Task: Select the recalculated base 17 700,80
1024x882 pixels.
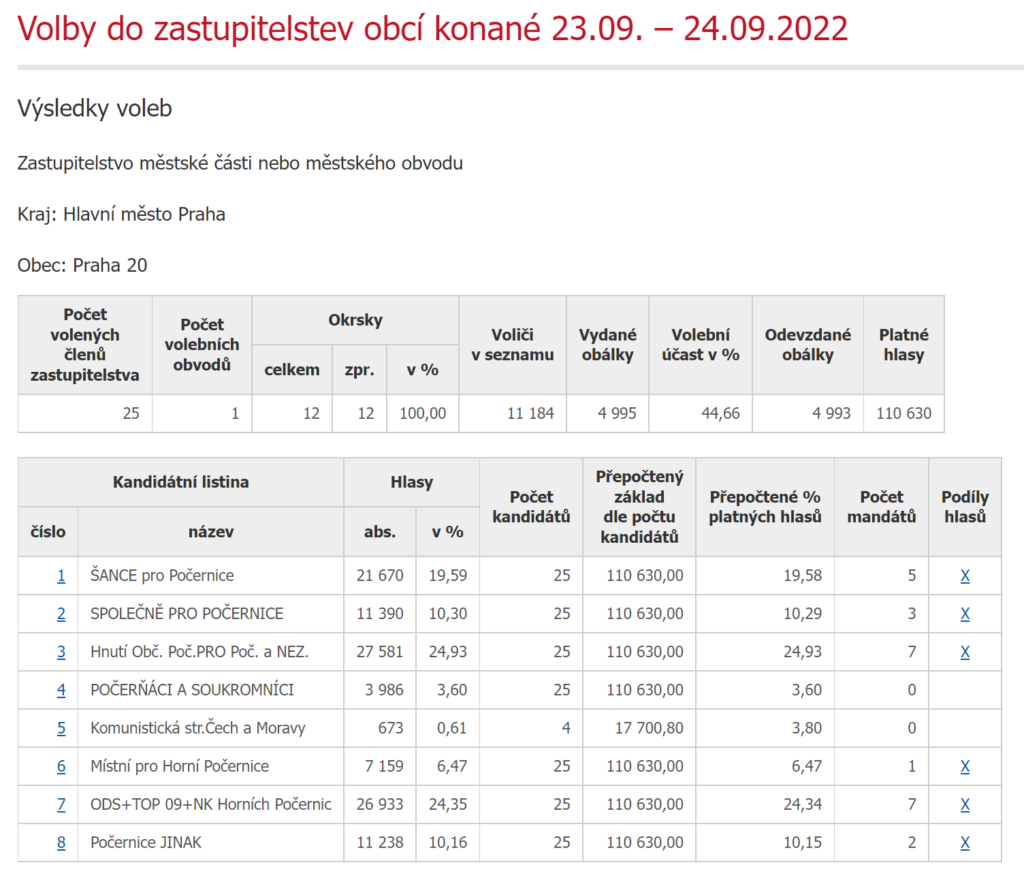Action: [649, 728]
